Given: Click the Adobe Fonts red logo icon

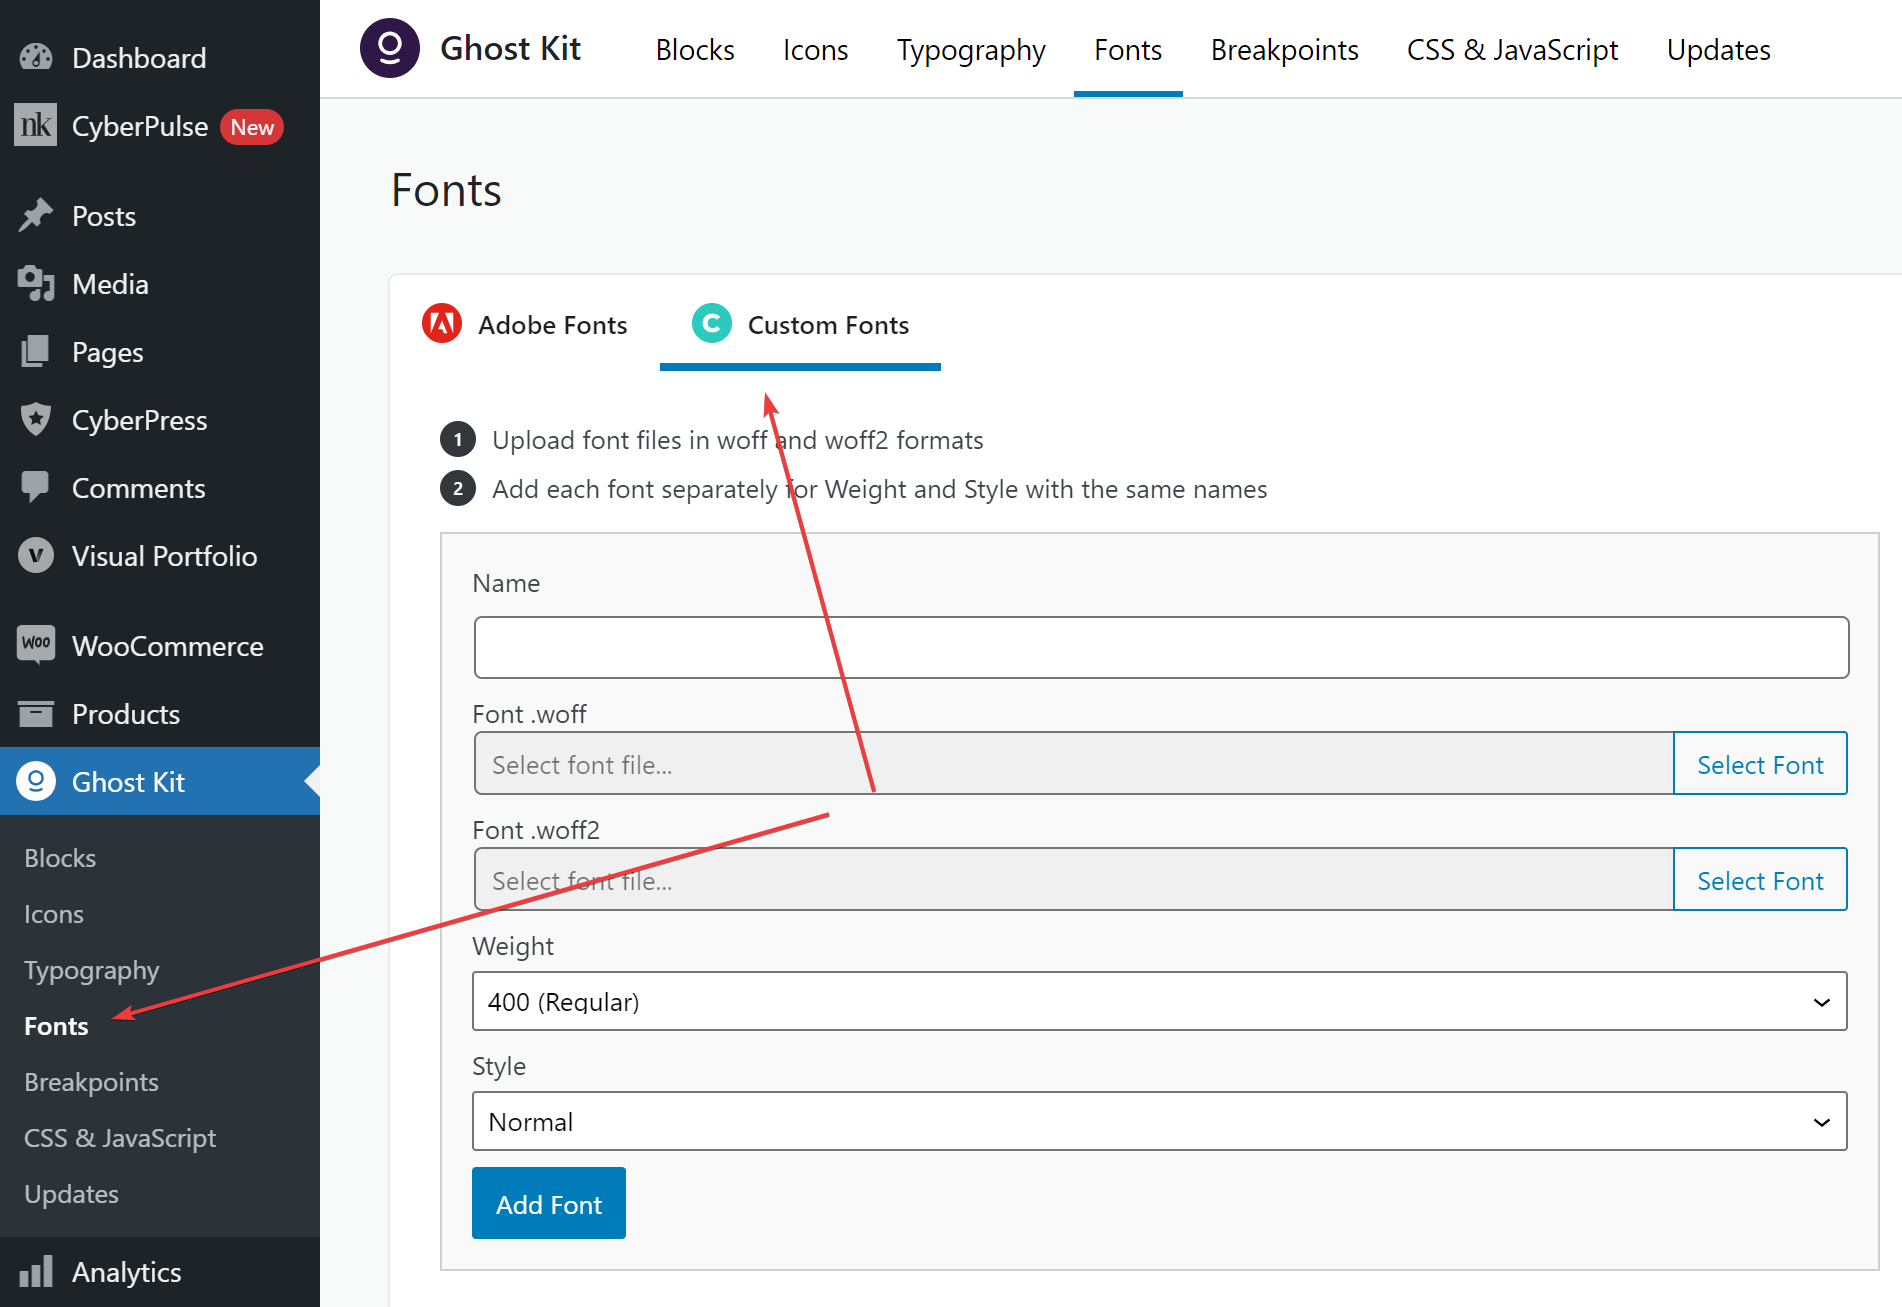Looking at the screenshot, I should 442,324.
